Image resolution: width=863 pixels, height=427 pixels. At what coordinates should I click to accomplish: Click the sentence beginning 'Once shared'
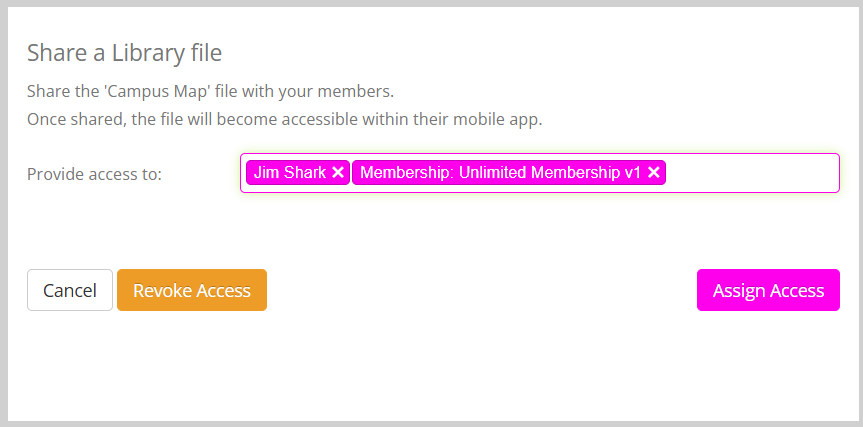point(284,119)
